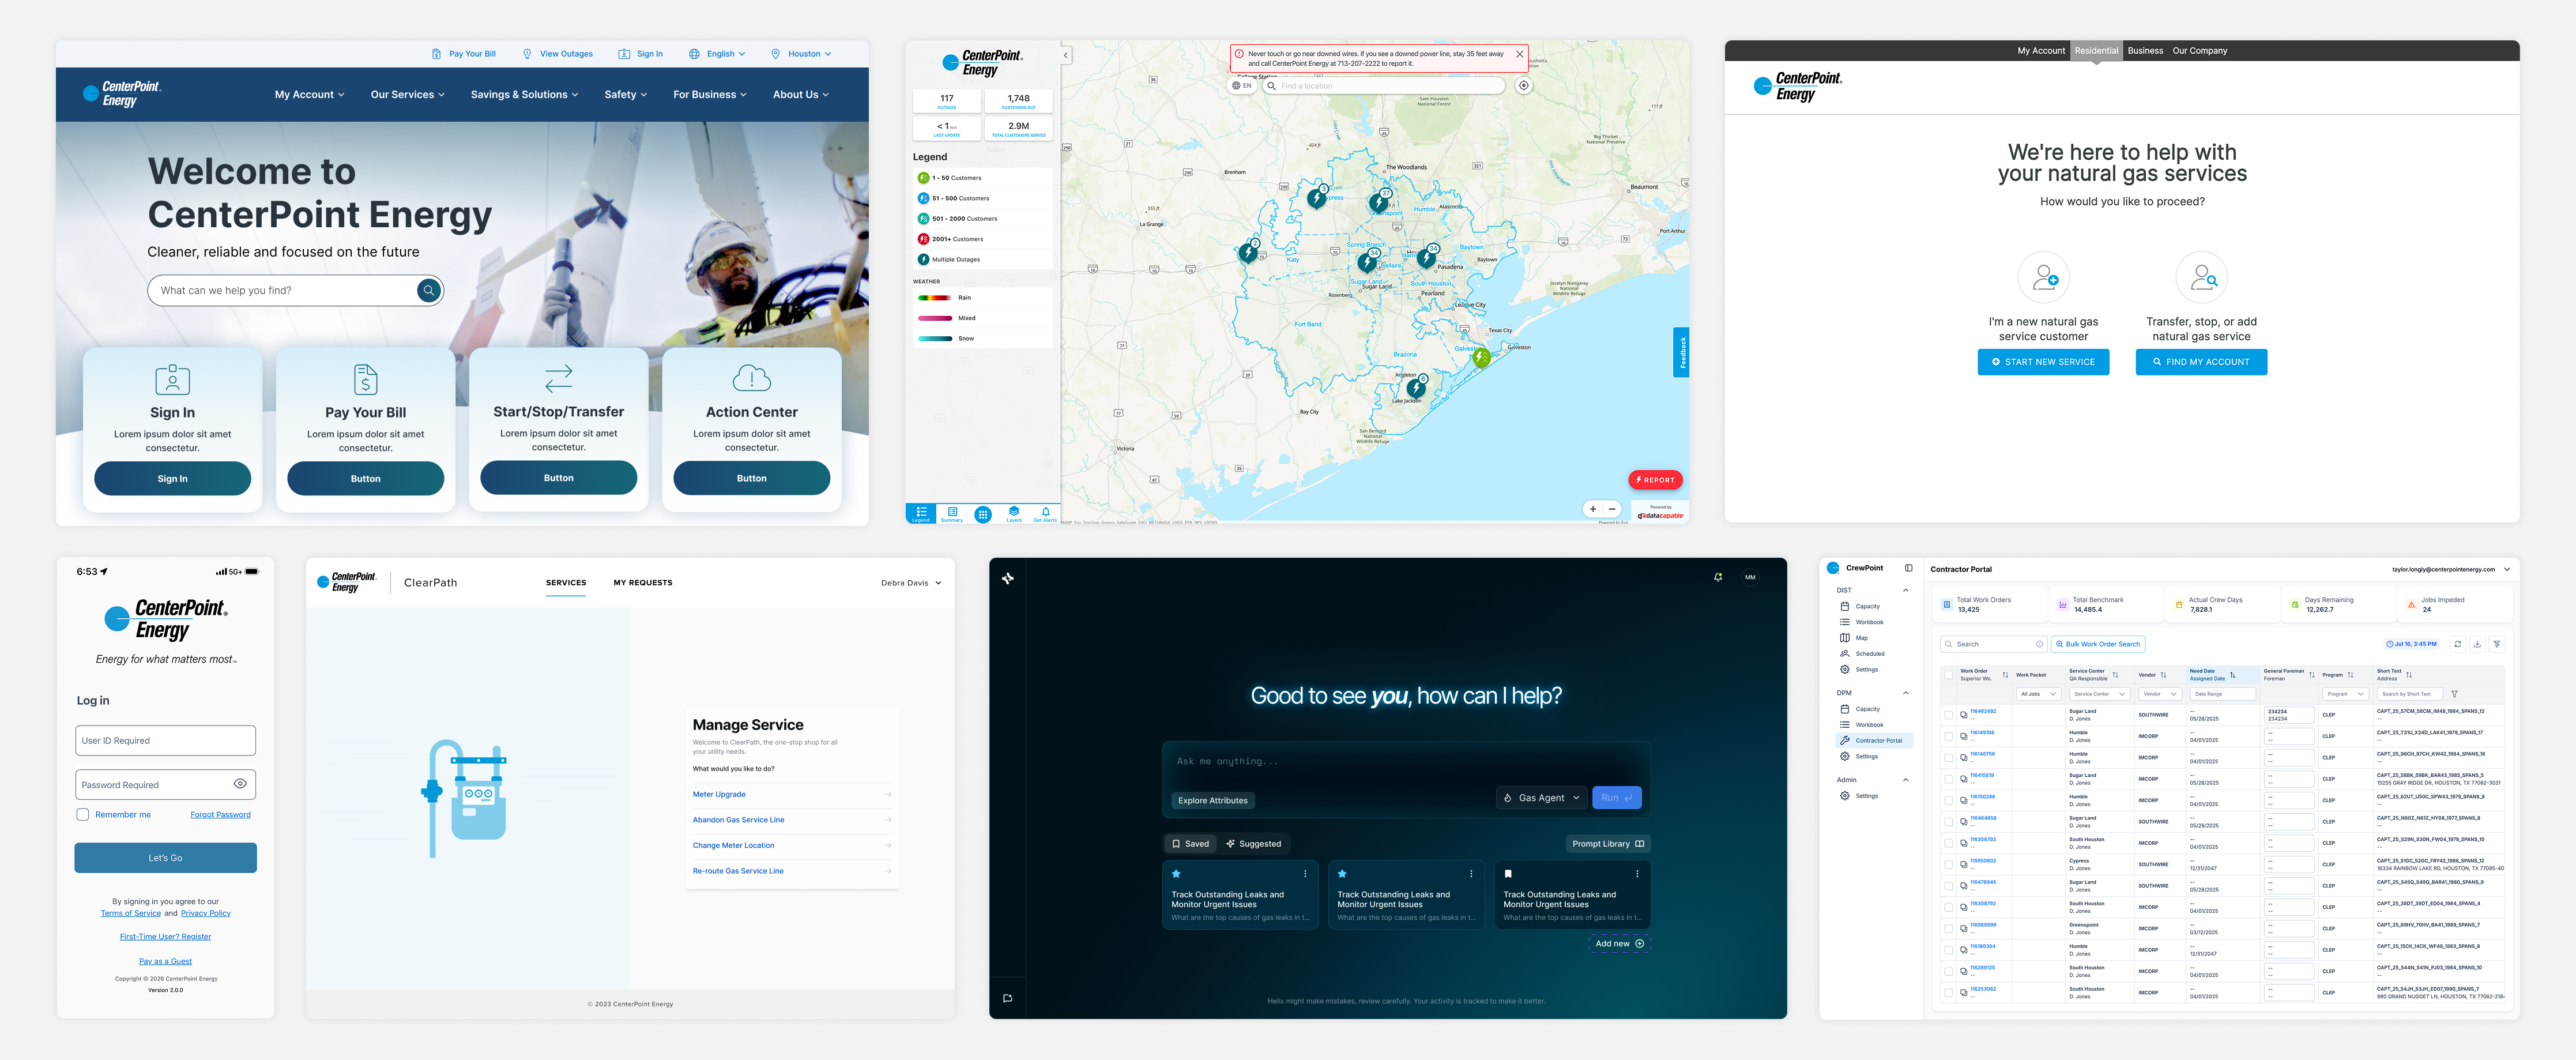Click the CrewPoint download icon

(2477, 644)
